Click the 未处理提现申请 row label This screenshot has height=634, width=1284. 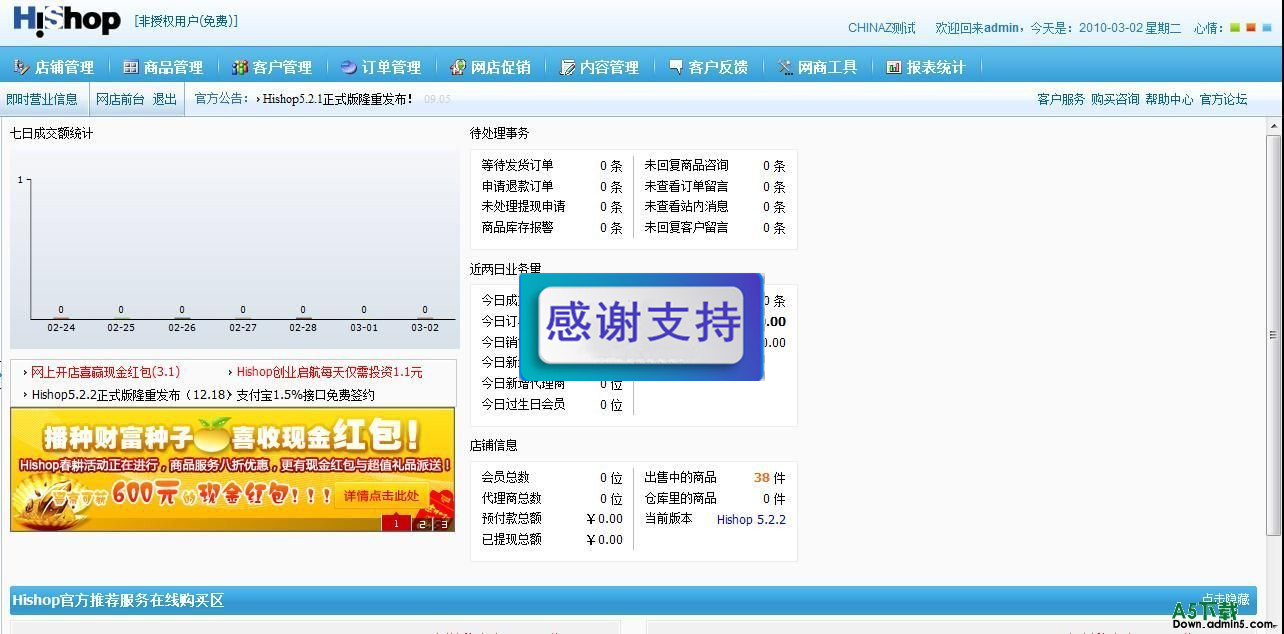pyautogui.click(x=523, y=207)
